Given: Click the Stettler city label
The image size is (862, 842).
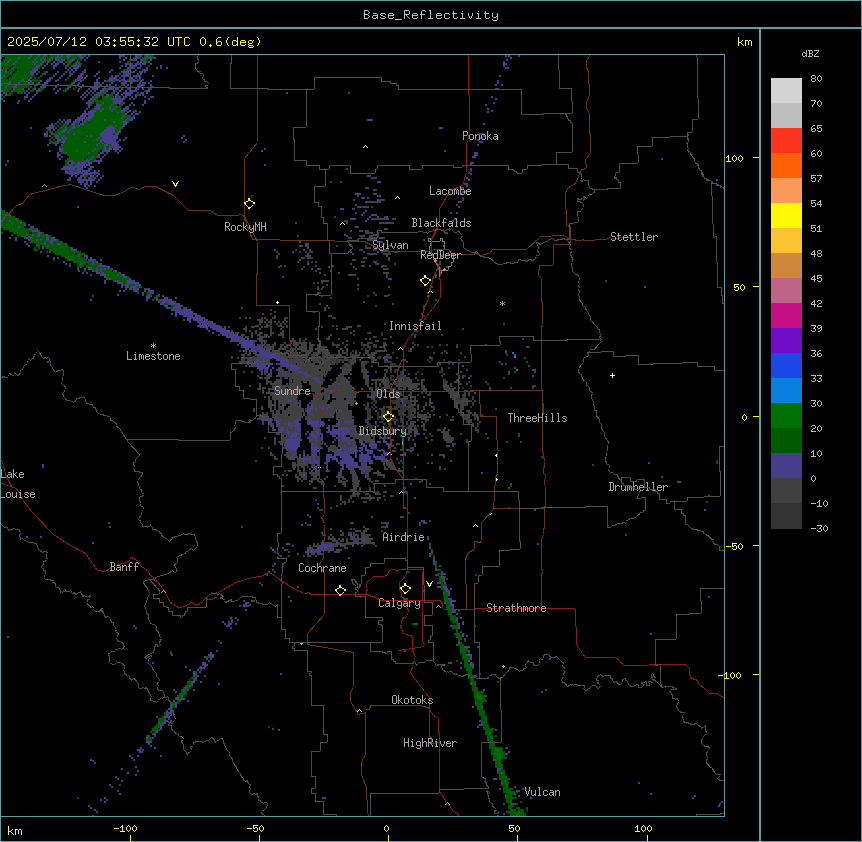Looking at the screenshot, I should coord(634,237).
